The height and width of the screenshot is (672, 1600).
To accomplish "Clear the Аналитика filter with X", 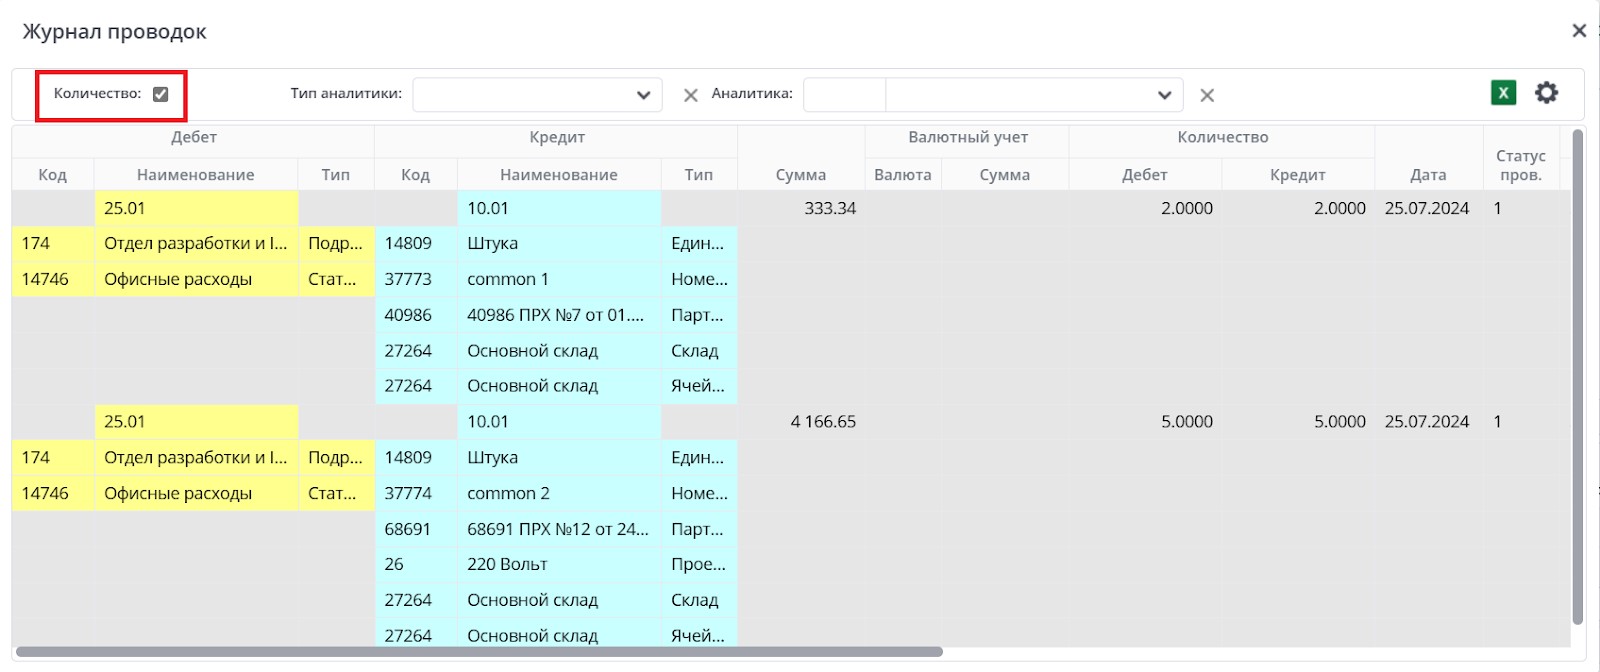I will click(1207, 96).
